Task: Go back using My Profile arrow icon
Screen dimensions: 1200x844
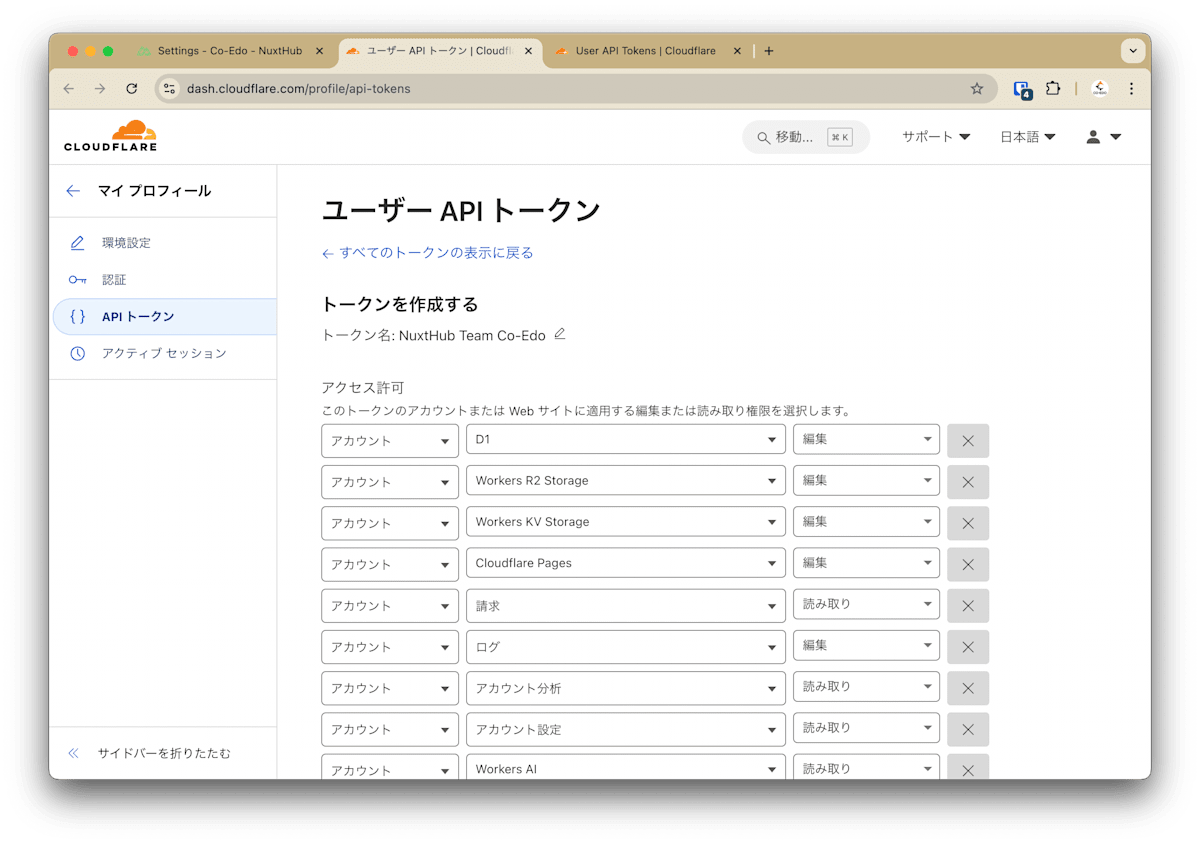Action: click(x=73, y=191)
